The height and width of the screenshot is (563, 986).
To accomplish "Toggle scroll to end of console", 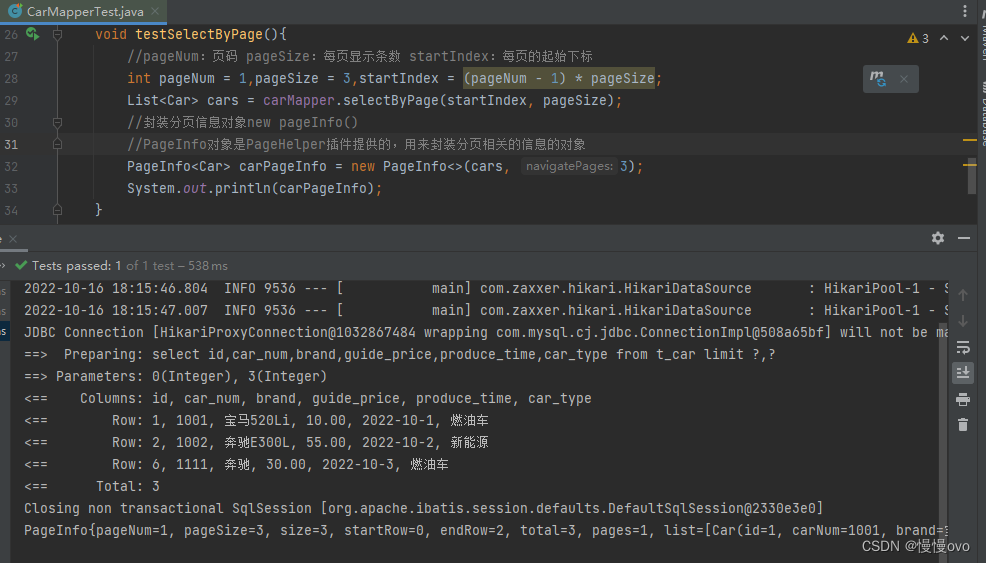I will pos(963,373).
